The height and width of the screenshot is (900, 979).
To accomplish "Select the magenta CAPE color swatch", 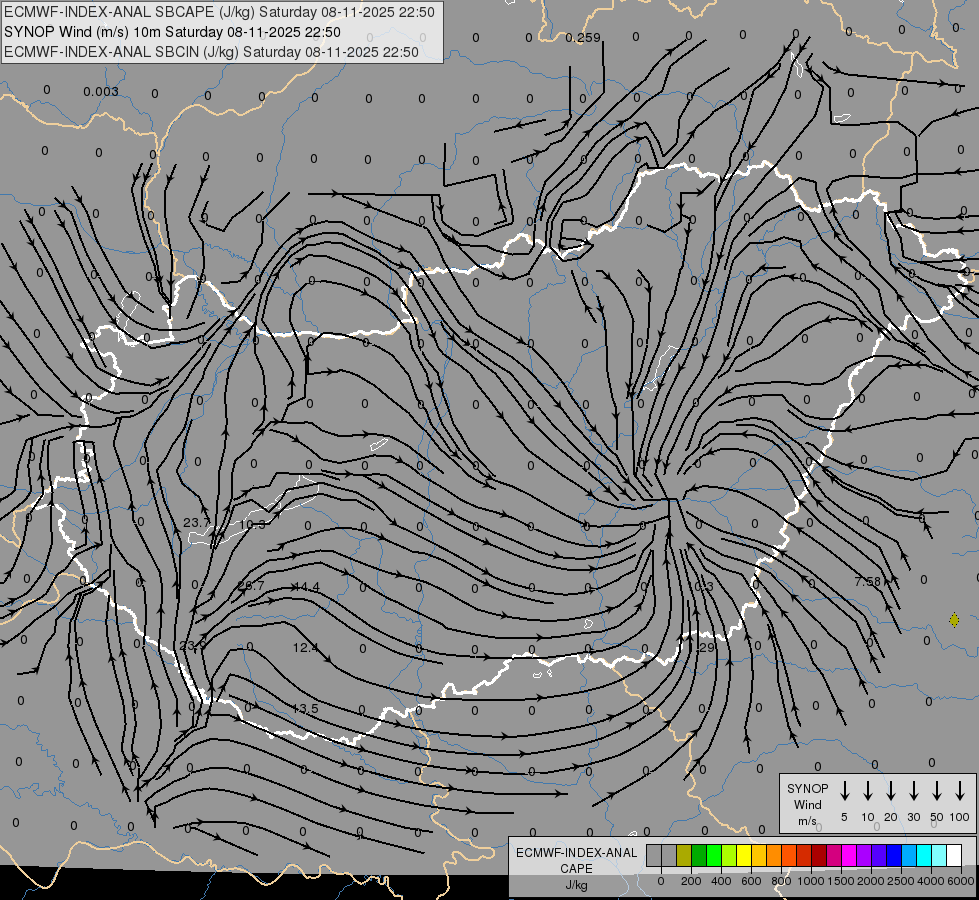I will (849, 855).
